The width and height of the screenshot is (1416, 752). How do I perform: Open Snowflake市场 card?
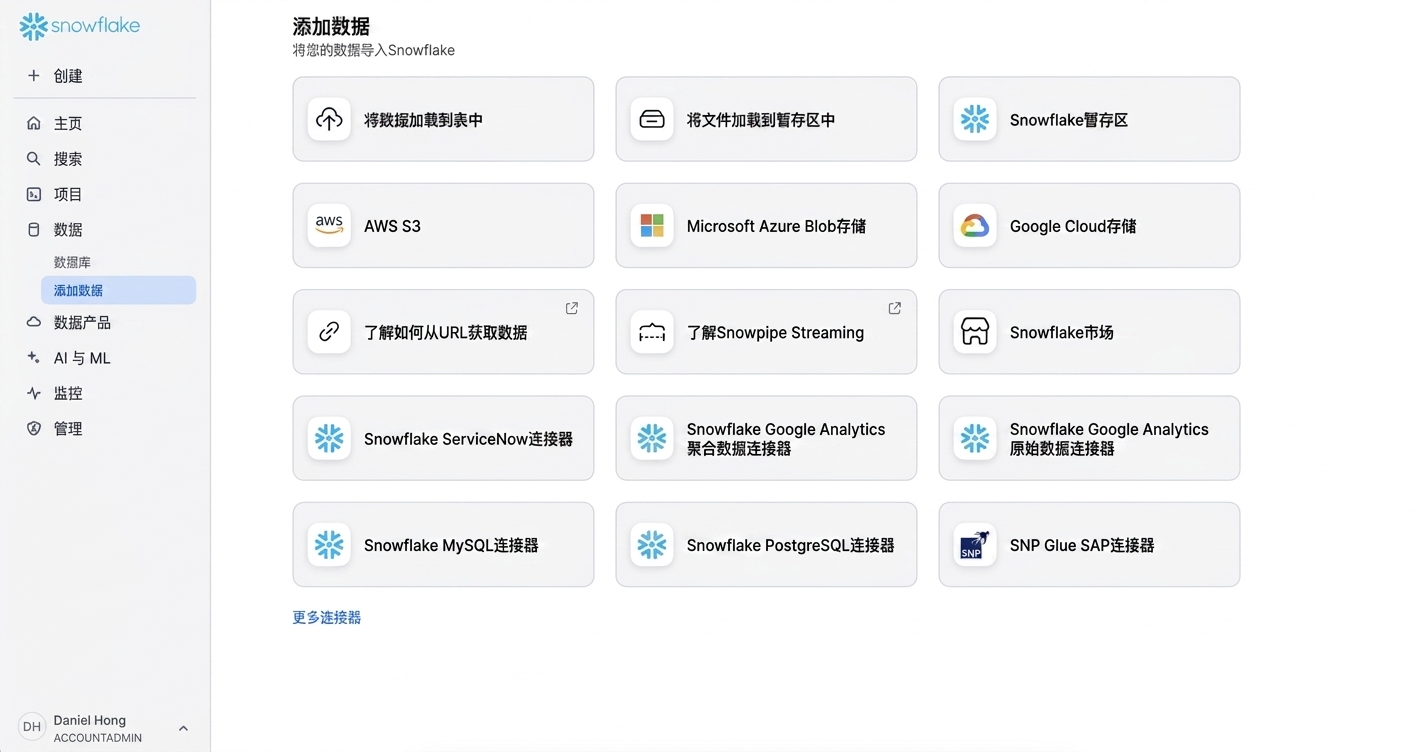pos(1089,332)
